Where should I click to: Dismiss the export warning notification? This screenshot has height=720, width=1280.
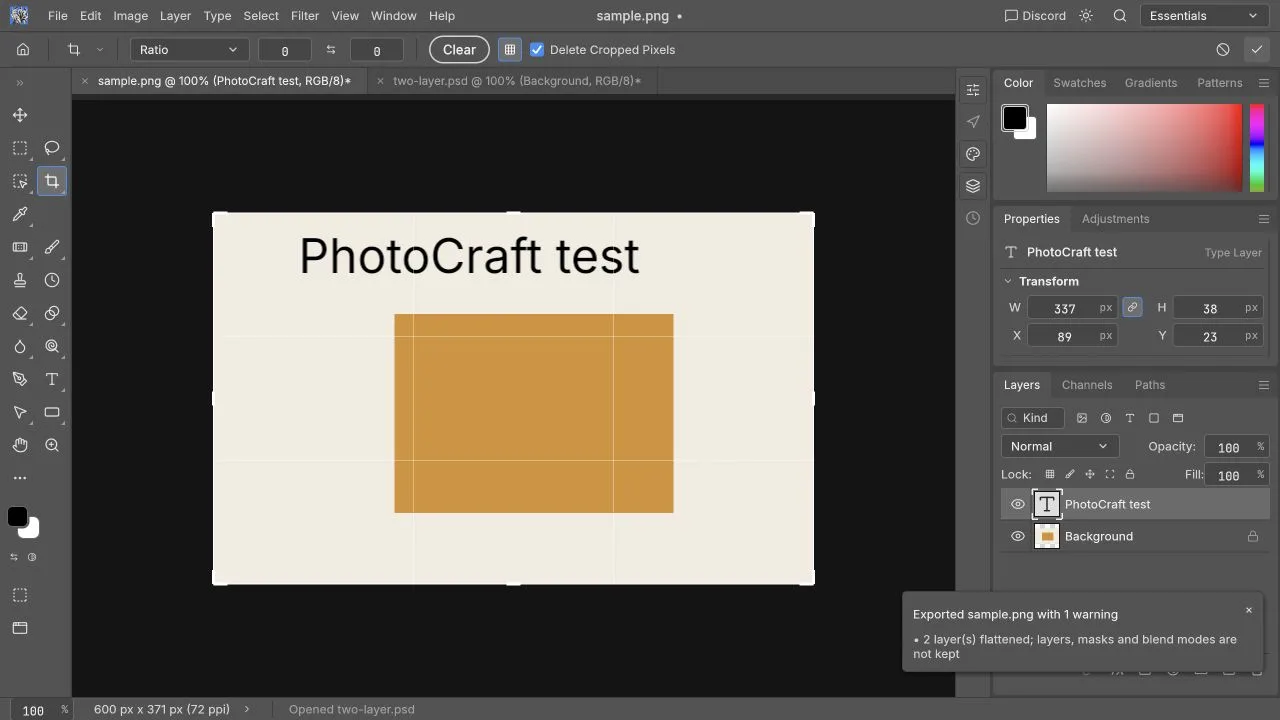[x=1248, y=610]
